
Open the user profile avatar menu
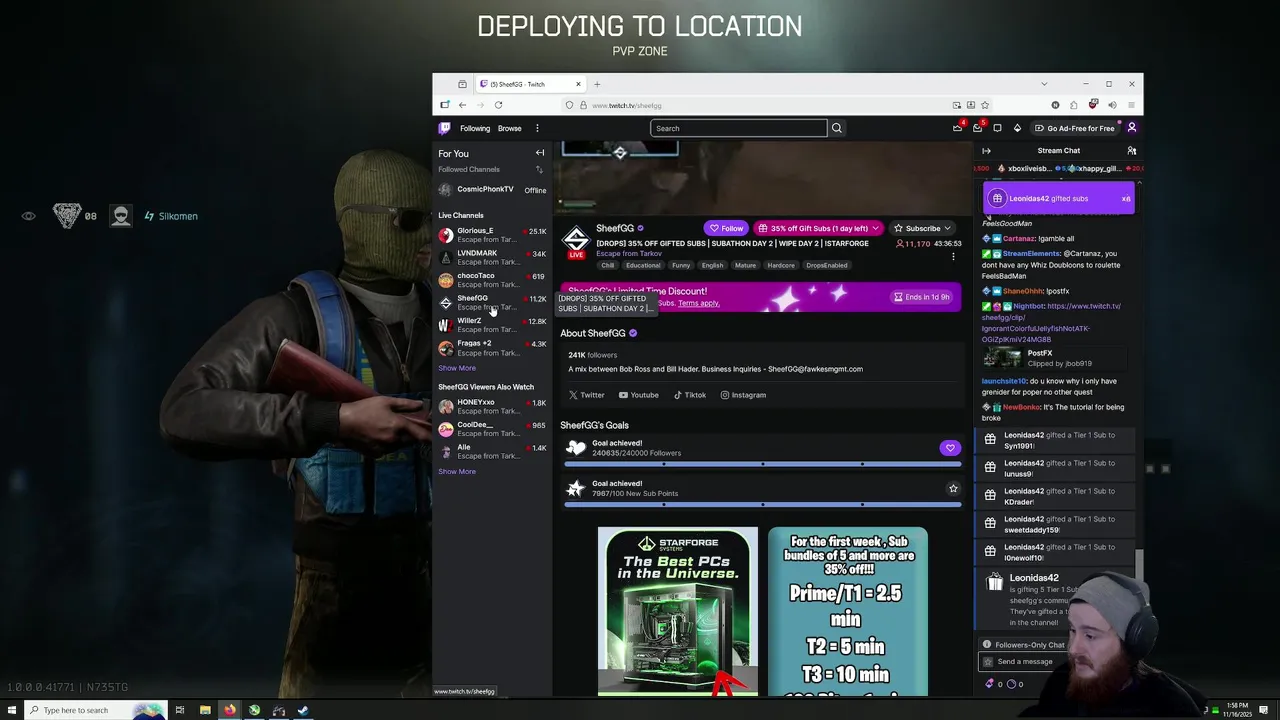click(x=1132, y=128)
